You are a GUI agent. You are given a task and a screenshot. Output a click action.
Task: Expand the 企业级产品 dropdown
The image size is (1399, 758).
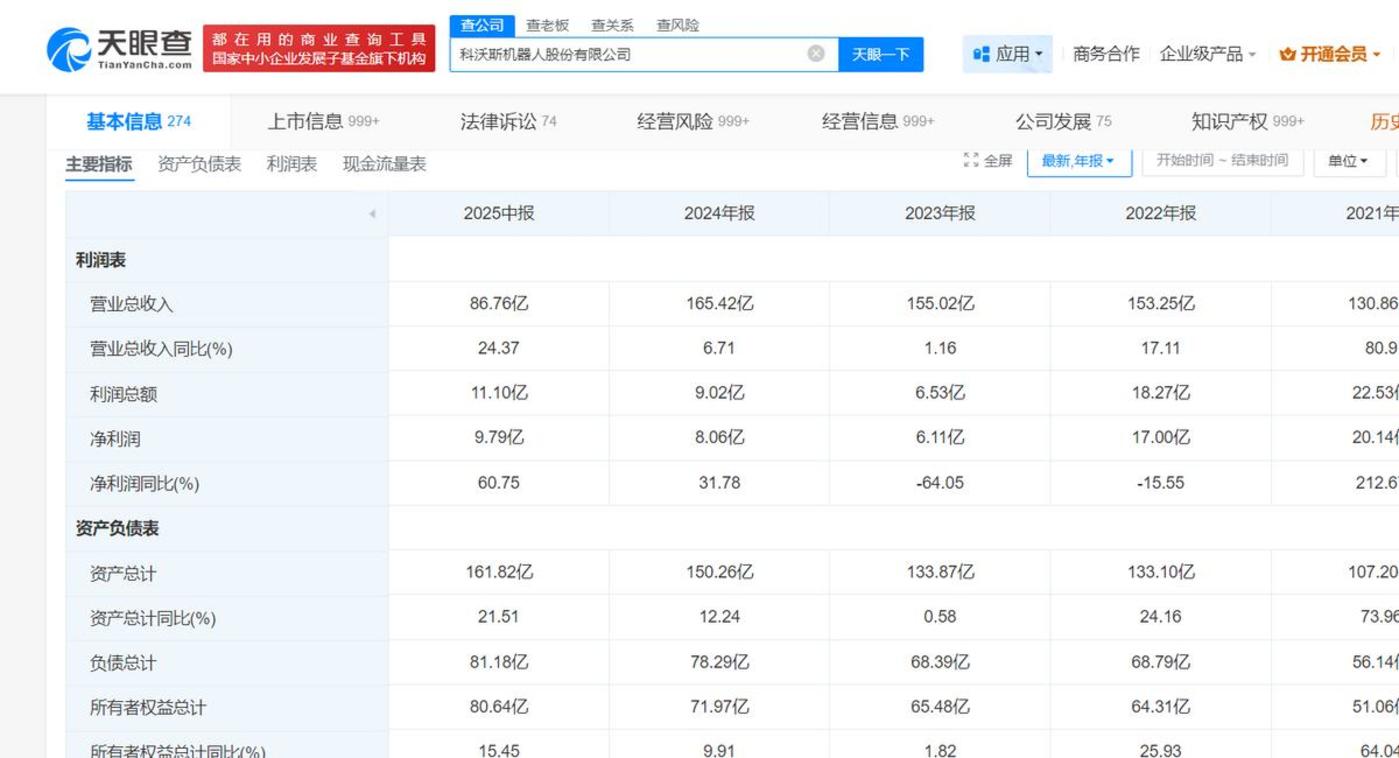tap(1207, 54)
